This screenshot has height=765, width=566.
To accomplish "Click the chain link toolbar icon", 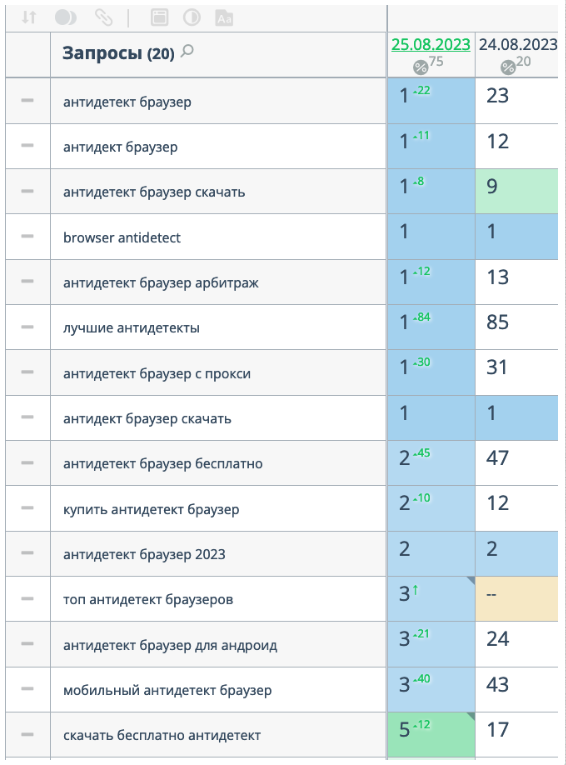I will pyautogui.click(x=103, y=18).
